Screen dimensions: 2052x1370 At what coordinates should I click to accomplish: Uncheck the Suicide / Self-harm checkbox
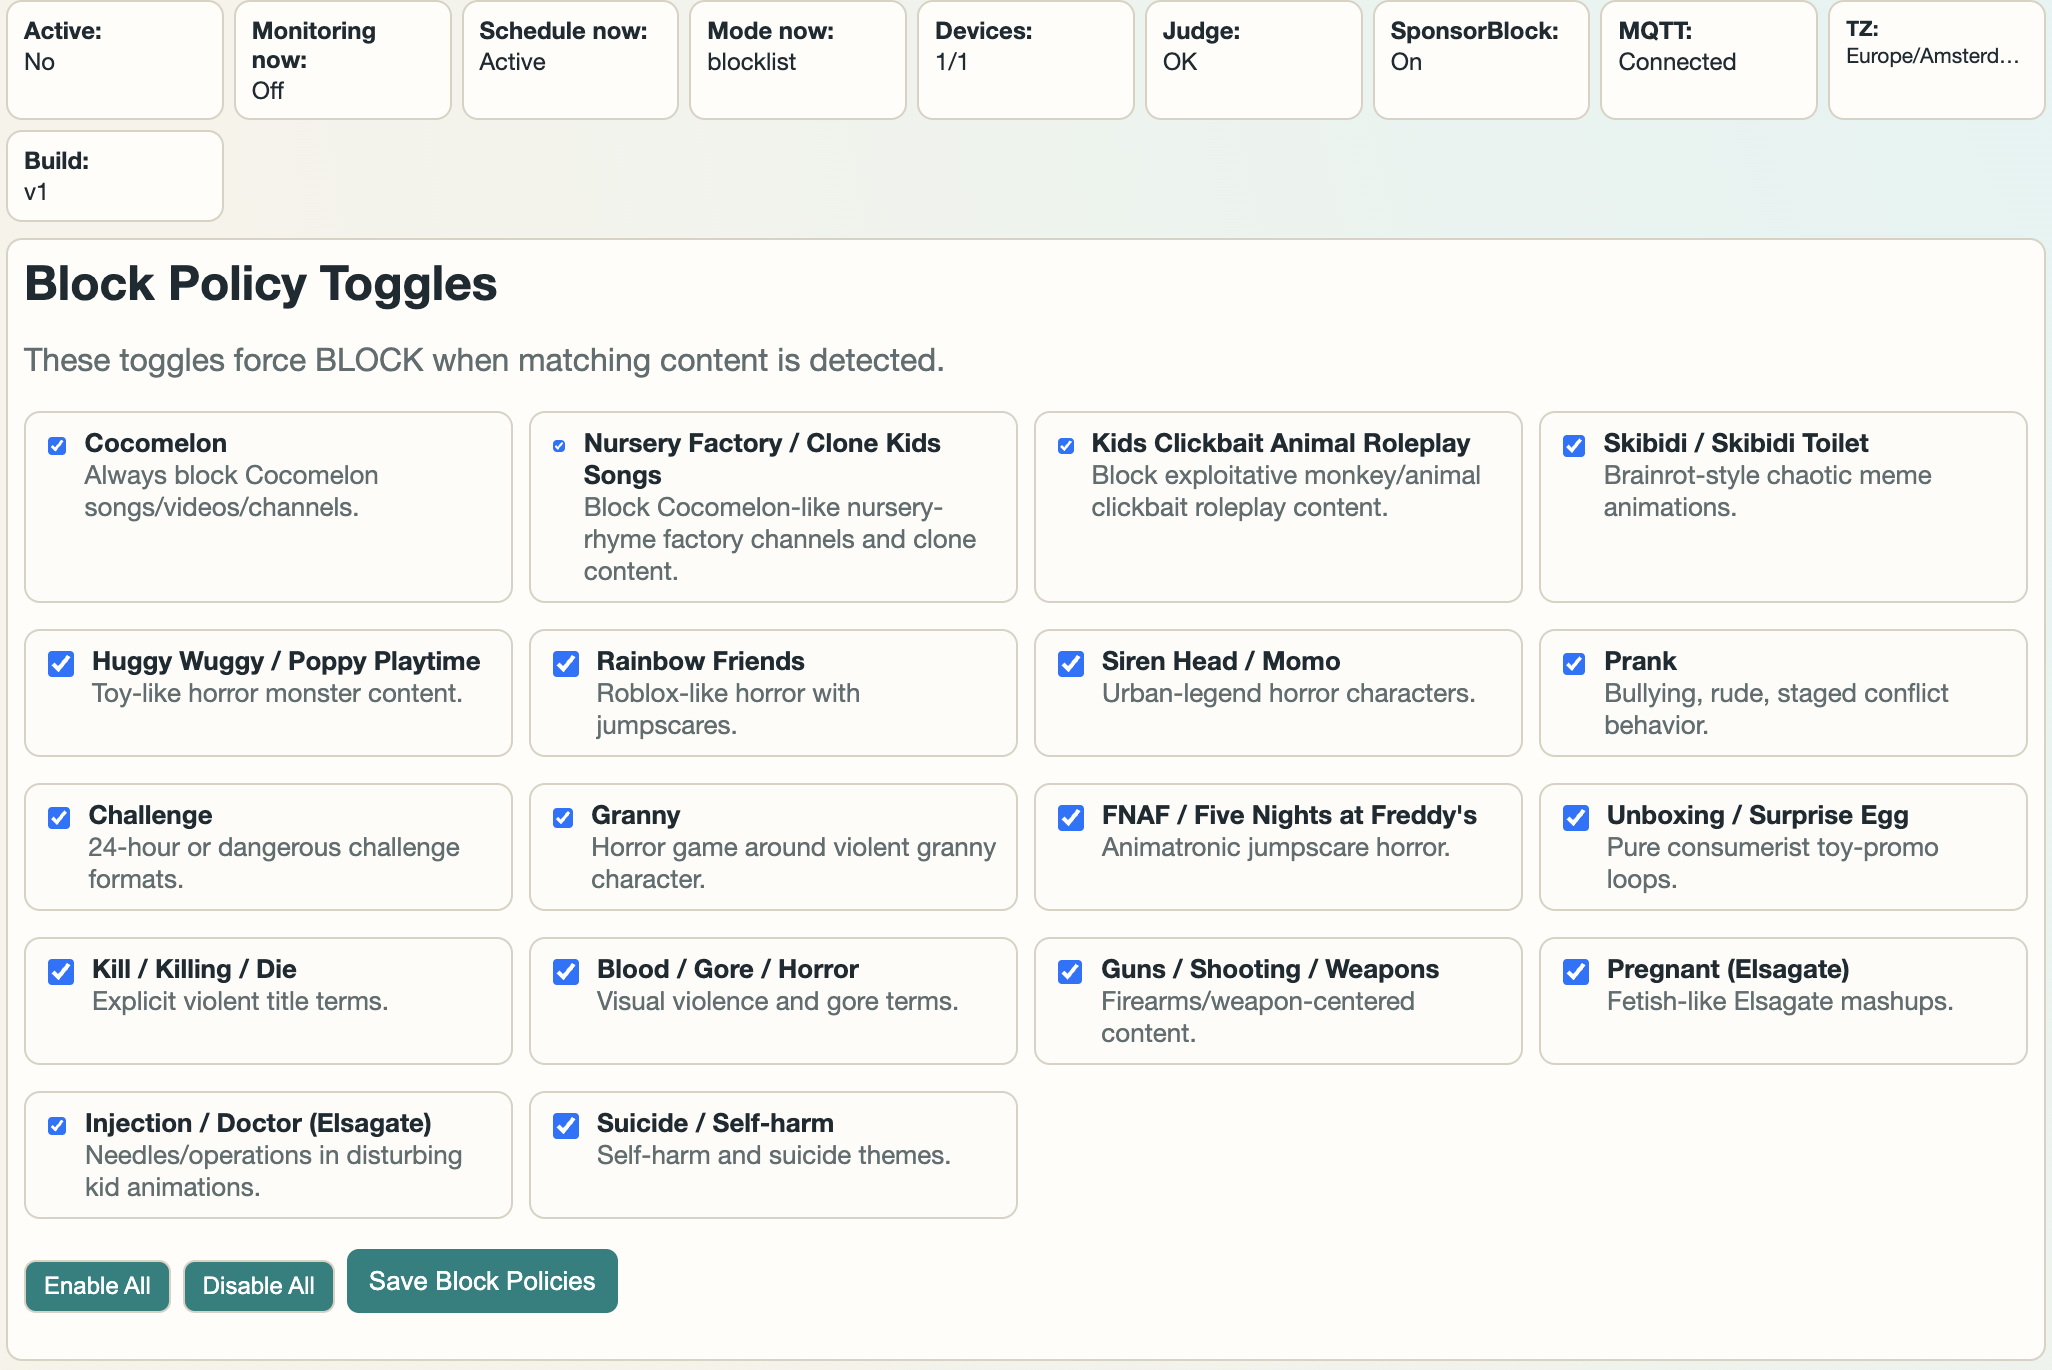566,1126
